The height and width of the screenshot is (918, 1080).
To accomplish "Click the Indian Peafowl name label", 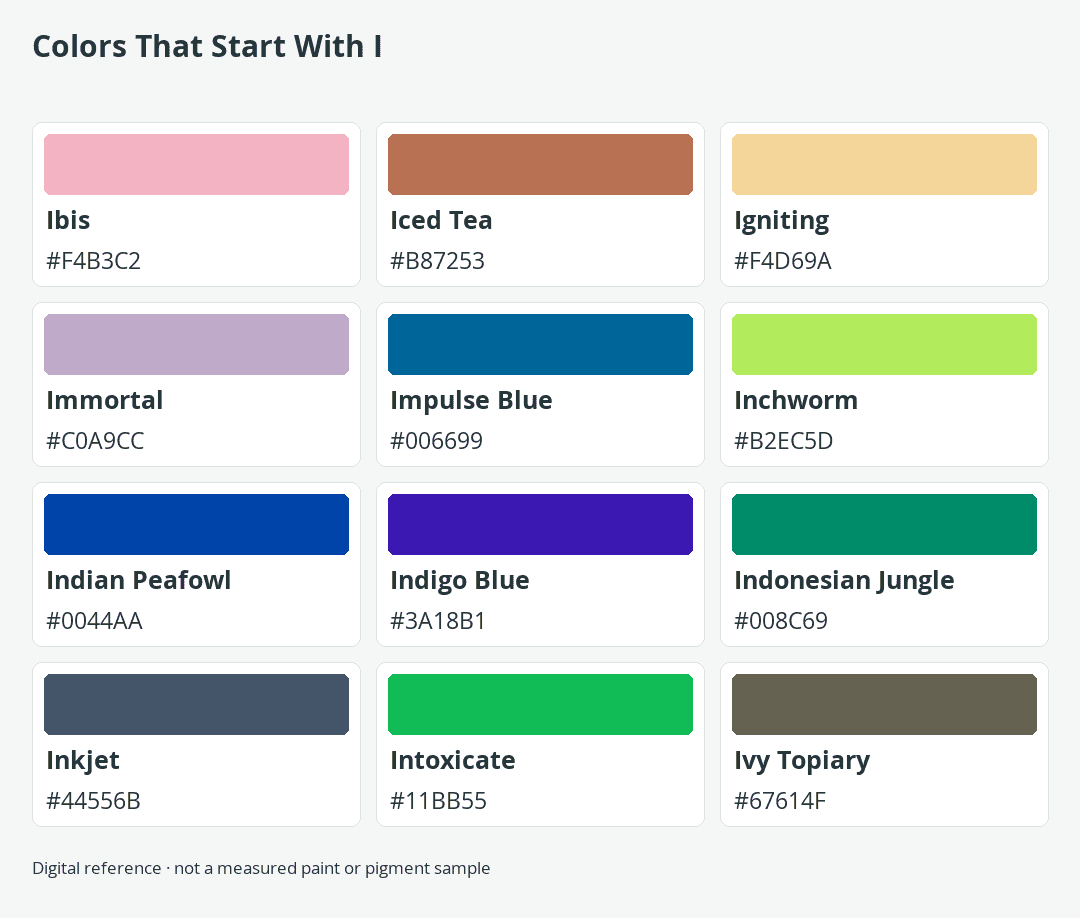I will point(138,580).
